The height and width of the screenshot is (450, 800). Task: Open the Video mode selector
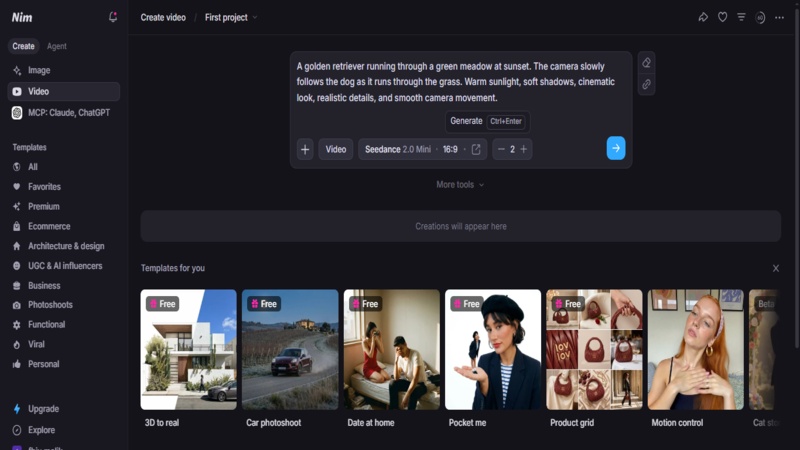tap(336, 149)
